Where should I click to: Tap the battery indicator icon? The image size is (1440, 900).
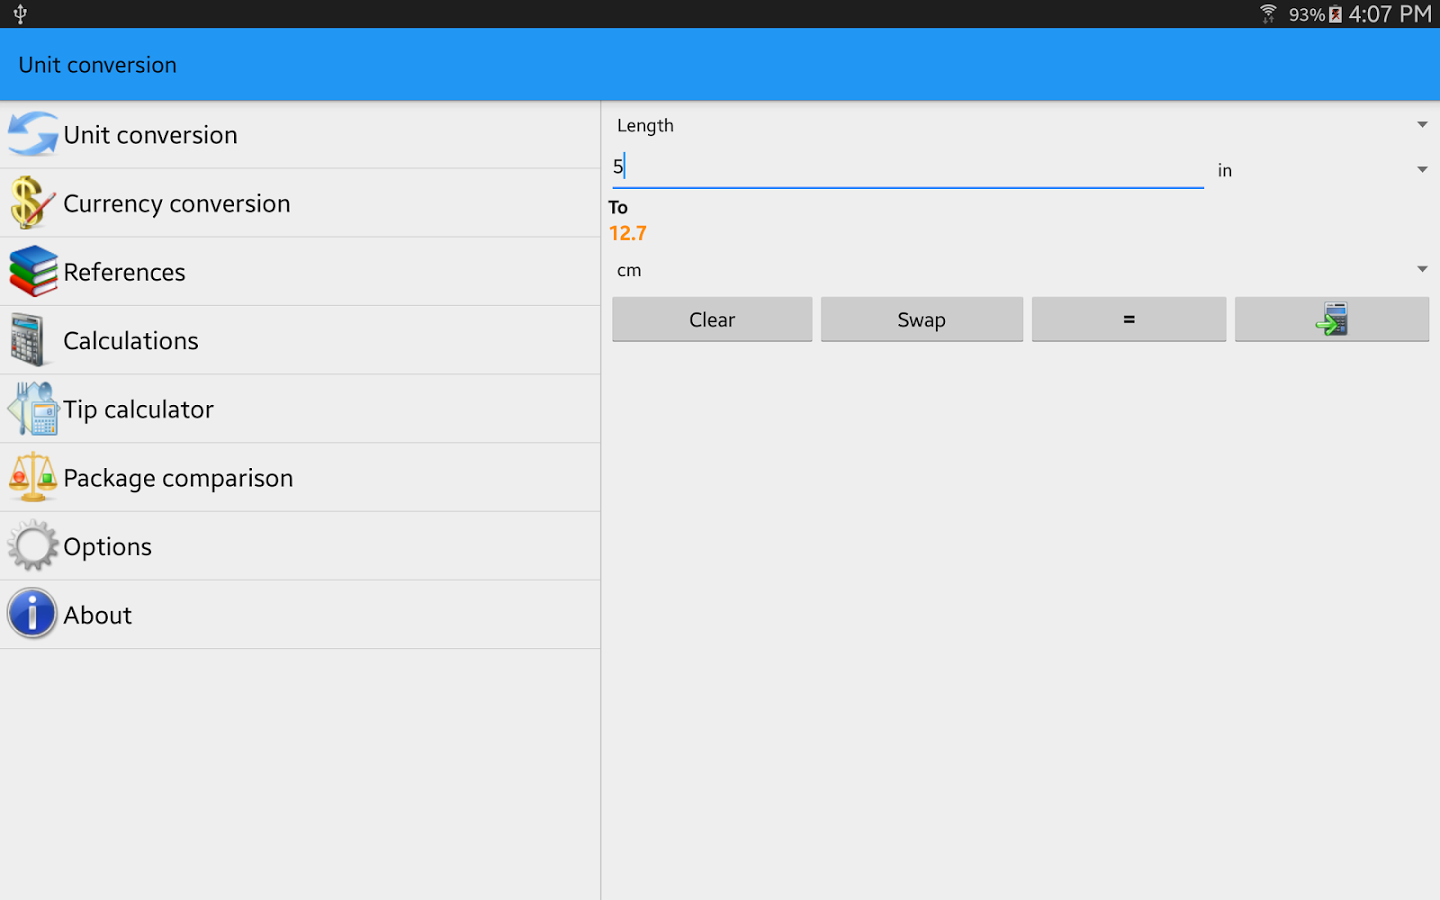1335,14
